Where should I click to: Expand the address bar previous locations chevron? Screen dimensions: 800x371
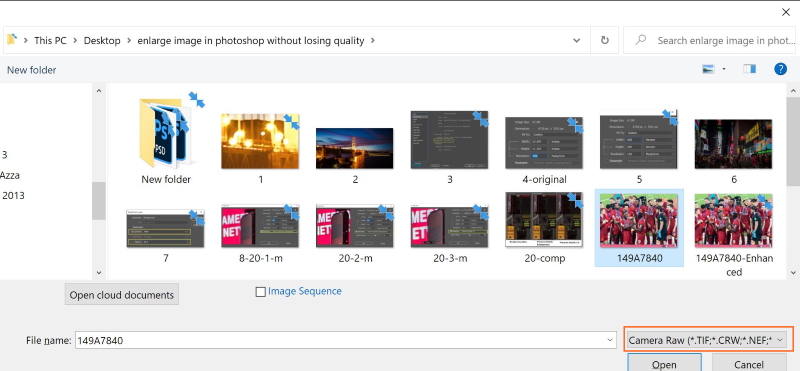tap(577, 40)
